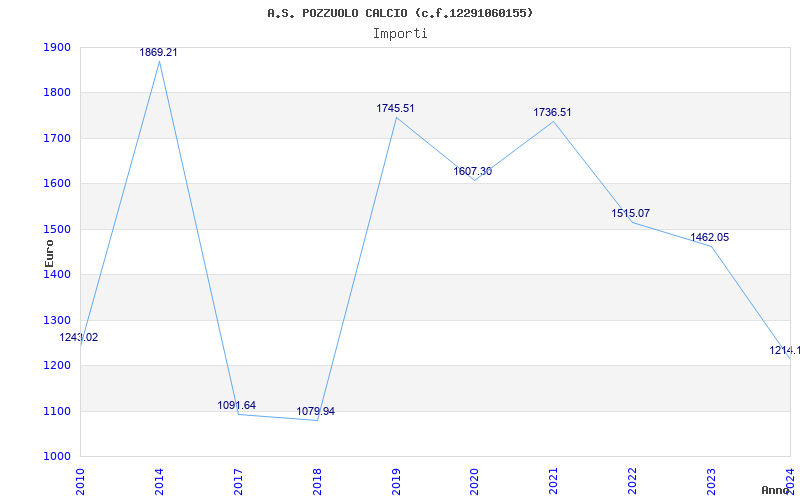This screenshot has height=500, width=800.
Task: Click the 1700 y-axis value
Action: tap(57, 138)
